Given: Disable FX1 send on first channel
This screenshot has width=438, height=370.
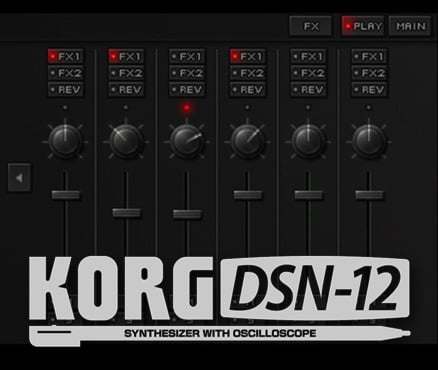Looking at the screenshot, I should pyautogui.click(x=65, y=56).
